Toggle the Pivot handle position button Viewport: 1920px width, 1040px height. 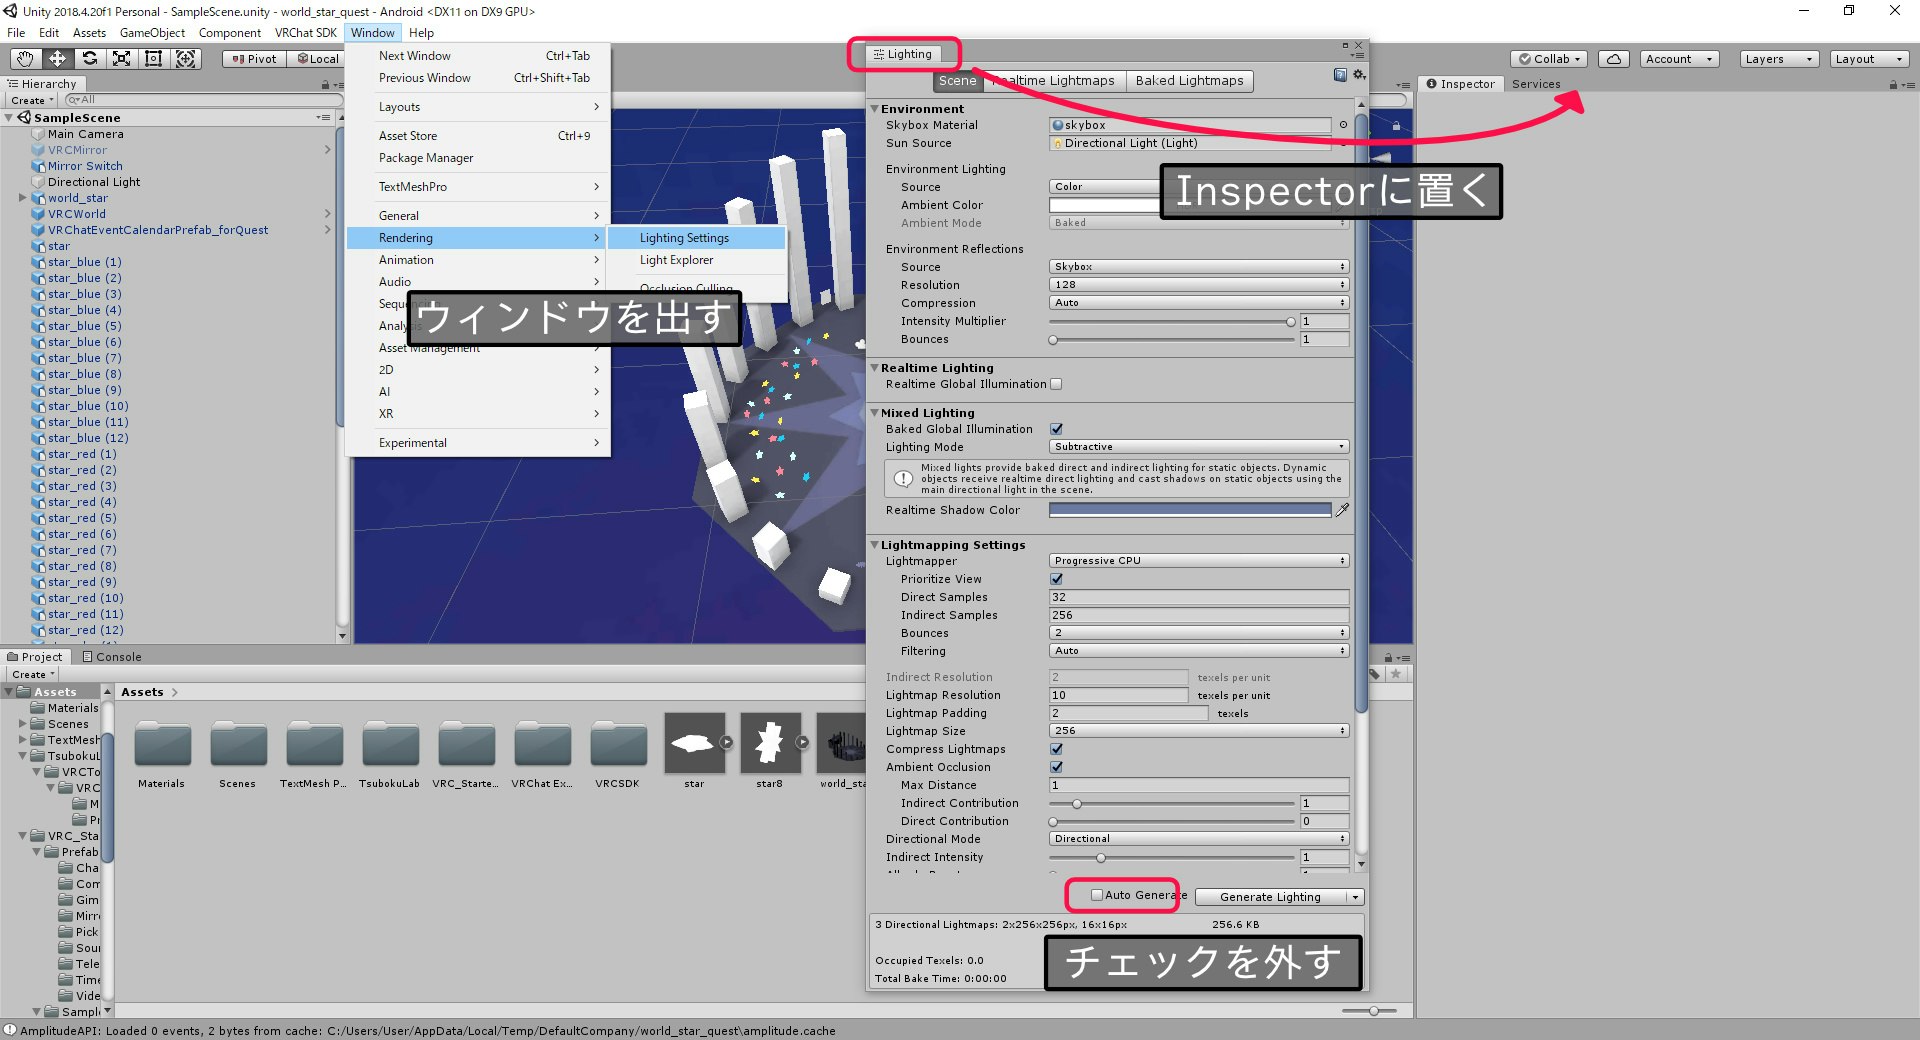(x=254, y=59)
